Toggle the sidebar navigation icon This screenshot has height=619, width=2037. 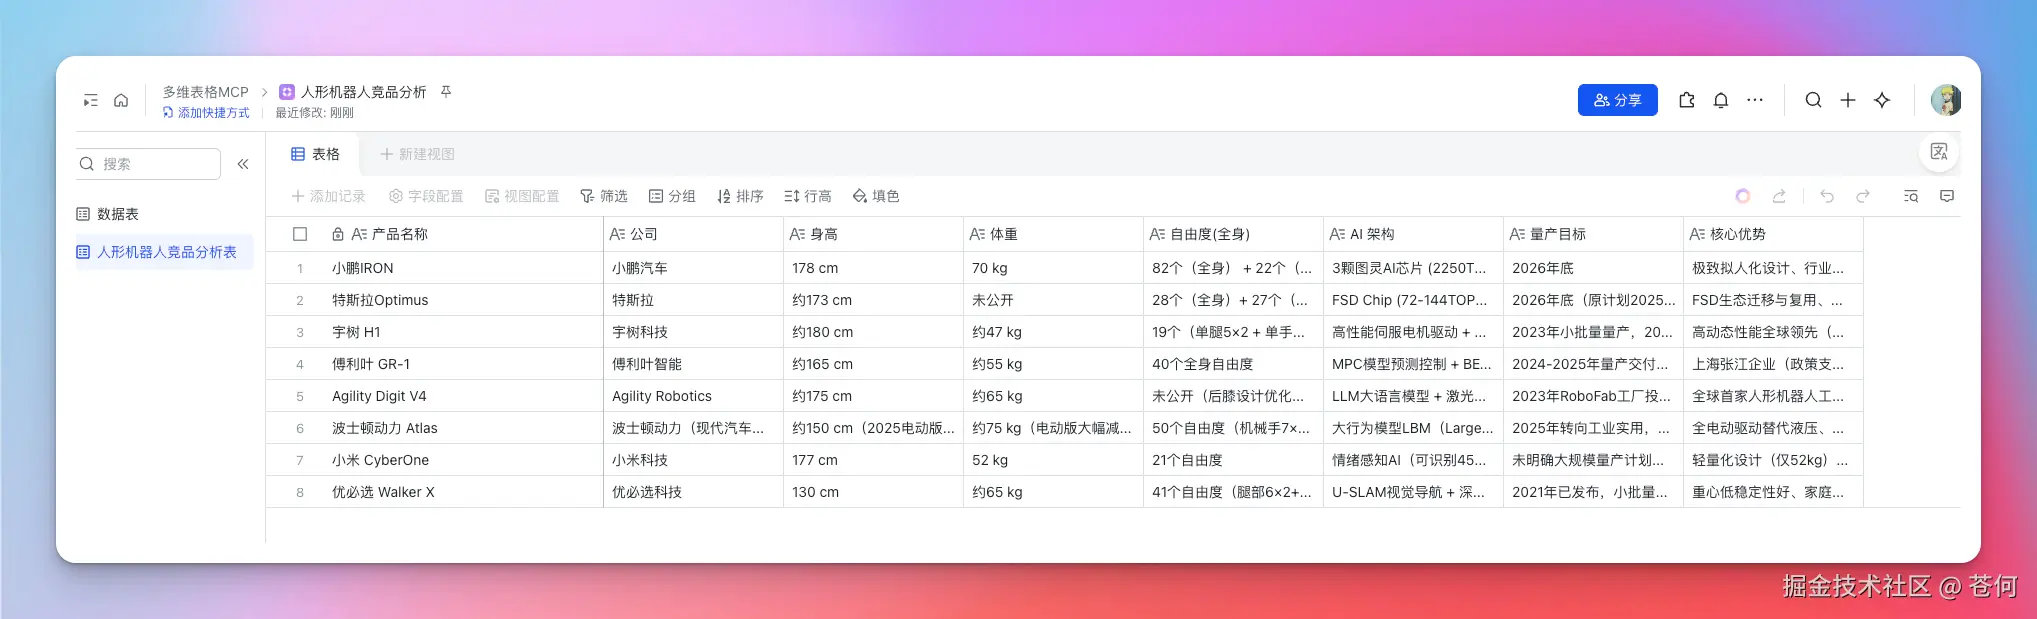point(91,100)
